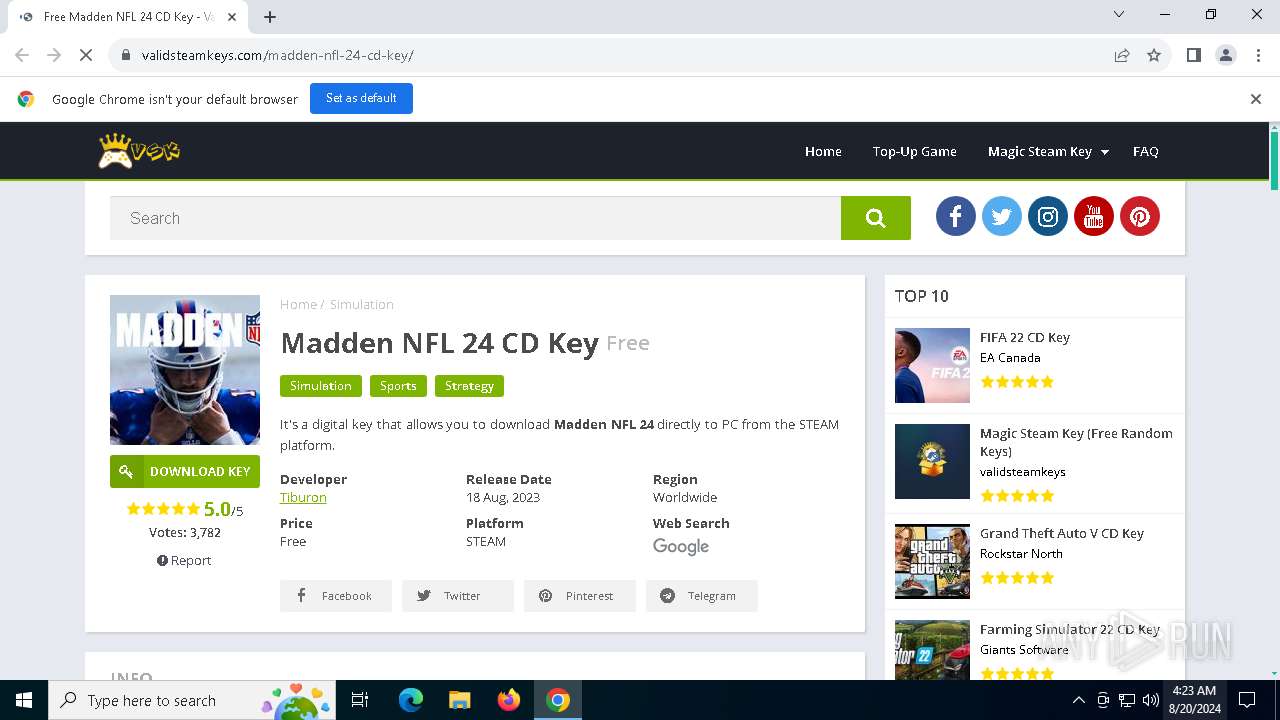Stop loading the page in Chrome
Viewport: 1280px width, 720px height.
86,55
